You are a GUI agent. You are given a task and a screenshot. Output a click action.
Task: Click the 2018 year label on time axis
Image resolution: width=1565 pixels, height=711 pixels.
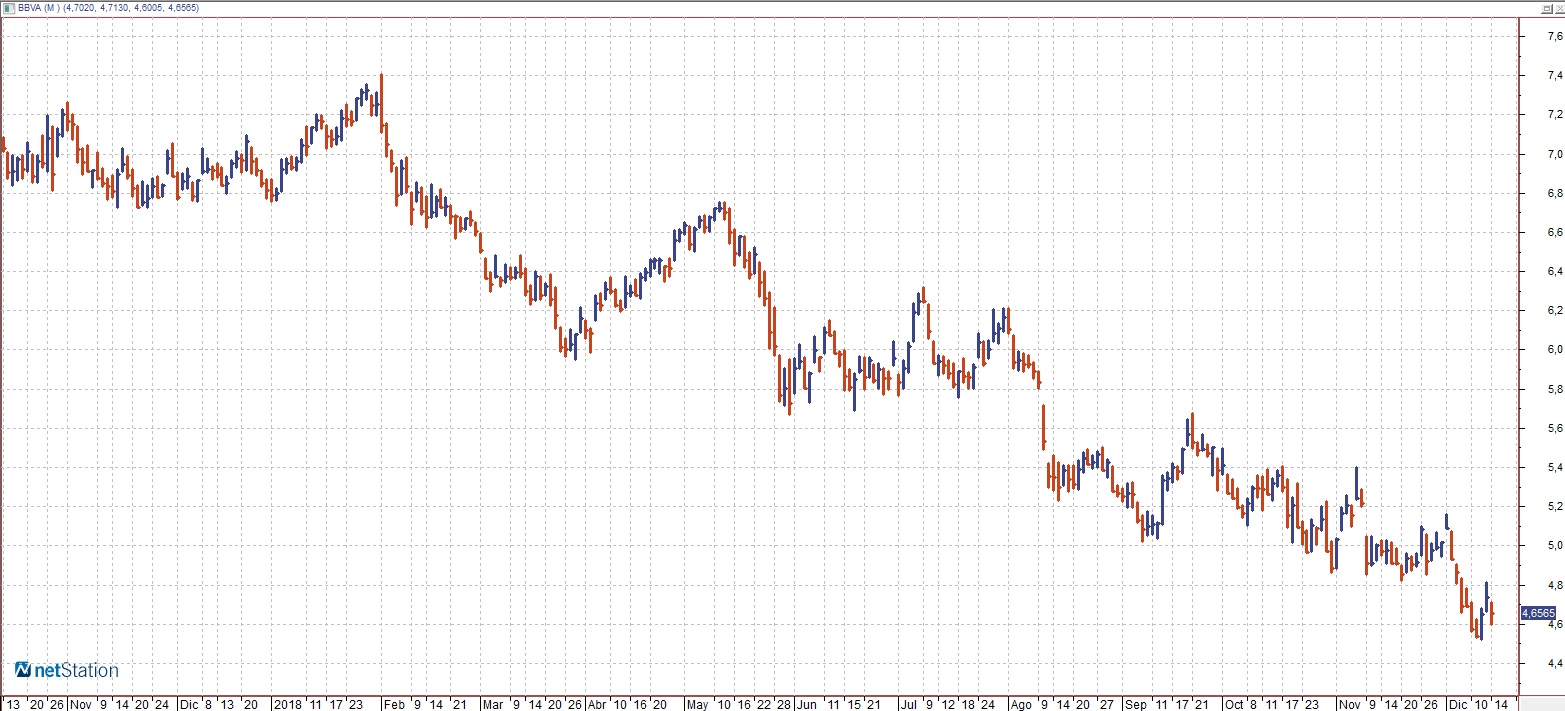point(289,704)
